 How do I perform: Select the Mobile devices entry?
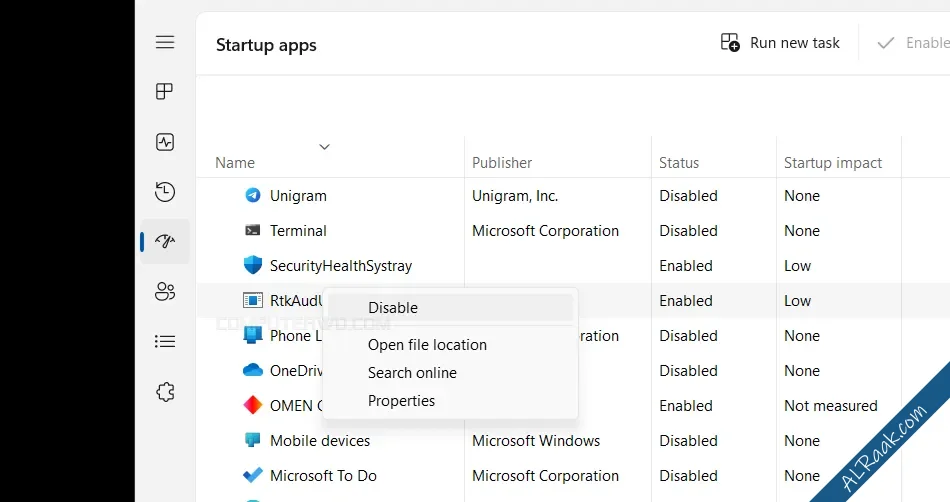click(320, 441)
